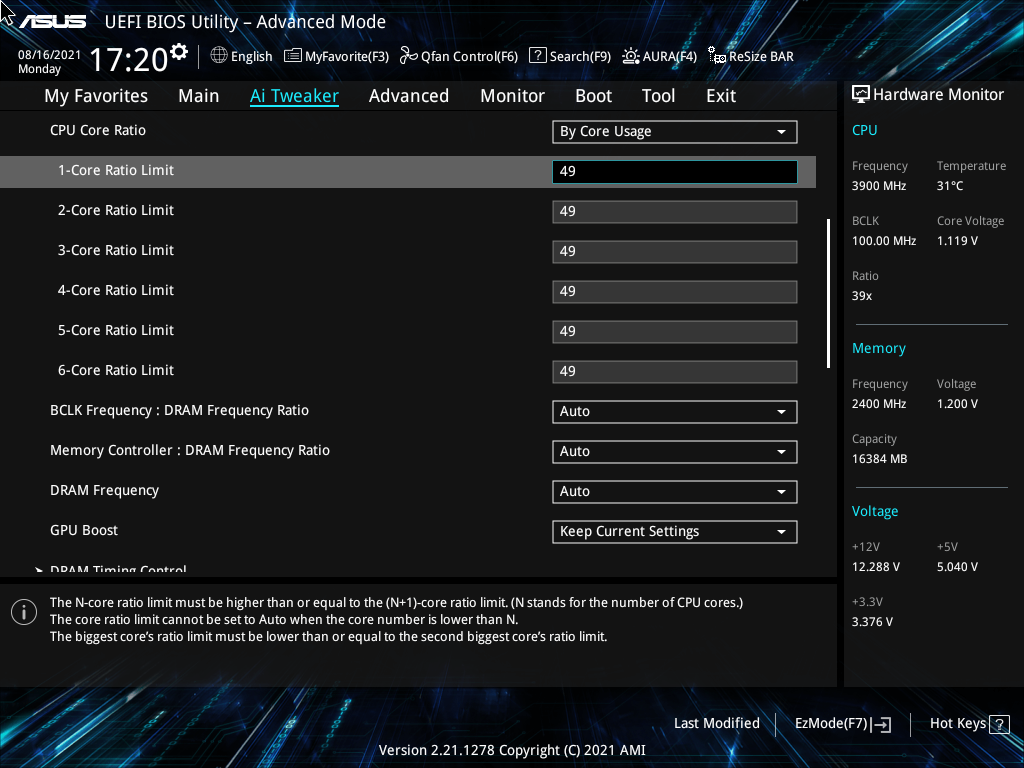Open MyFavorite(F3) text label
1024x768 pixels.
347,56
